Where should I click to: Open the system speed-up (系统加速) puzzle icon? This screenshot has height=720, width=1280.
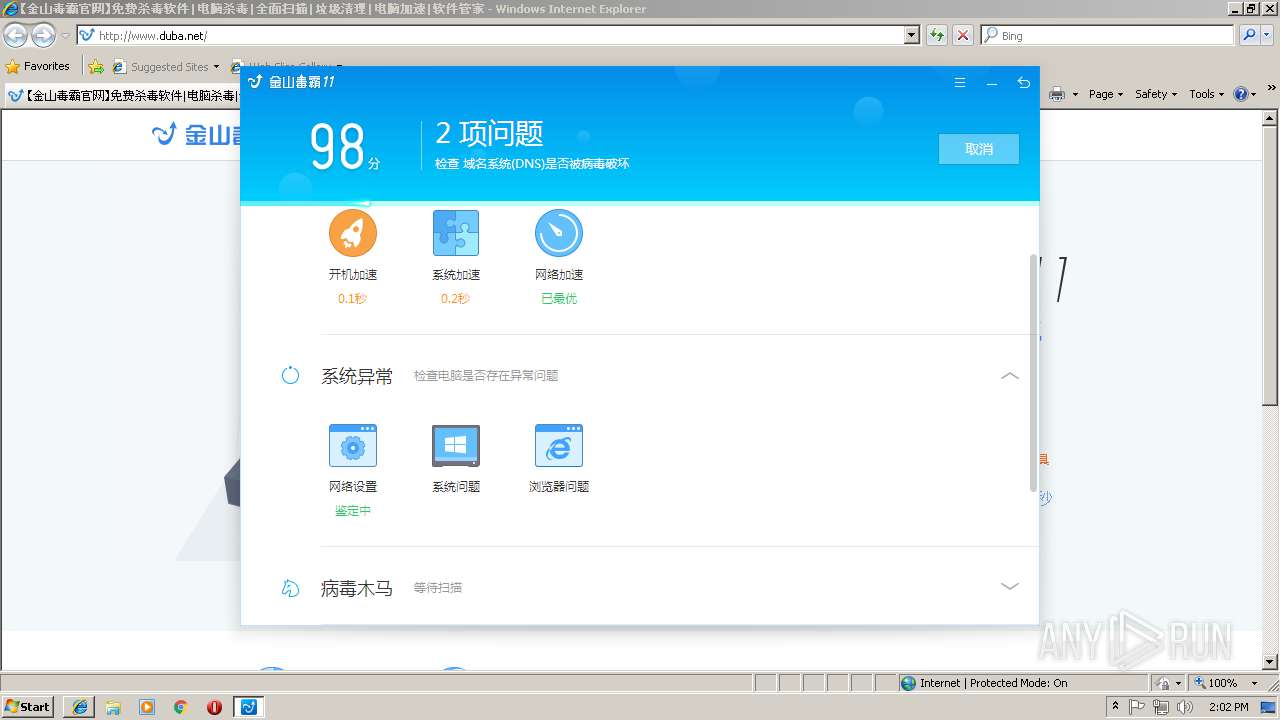click(x=456, y=233)
